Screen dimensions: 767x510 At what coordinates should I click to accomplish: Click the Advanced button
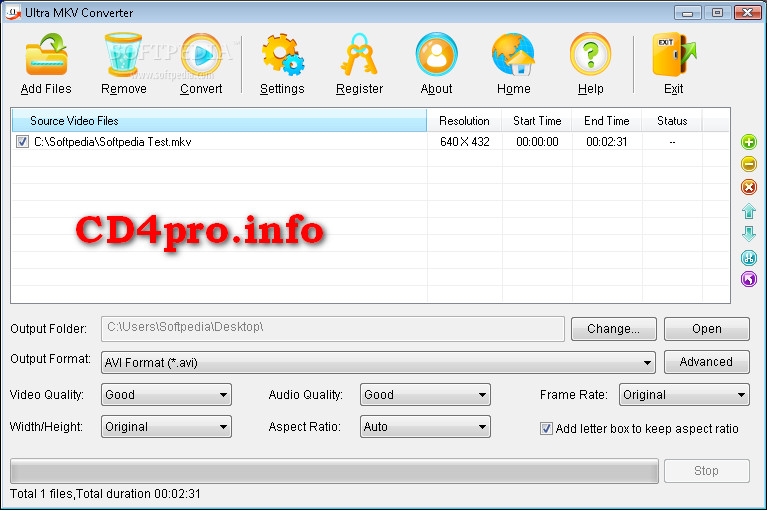click(x=706, y=362)
